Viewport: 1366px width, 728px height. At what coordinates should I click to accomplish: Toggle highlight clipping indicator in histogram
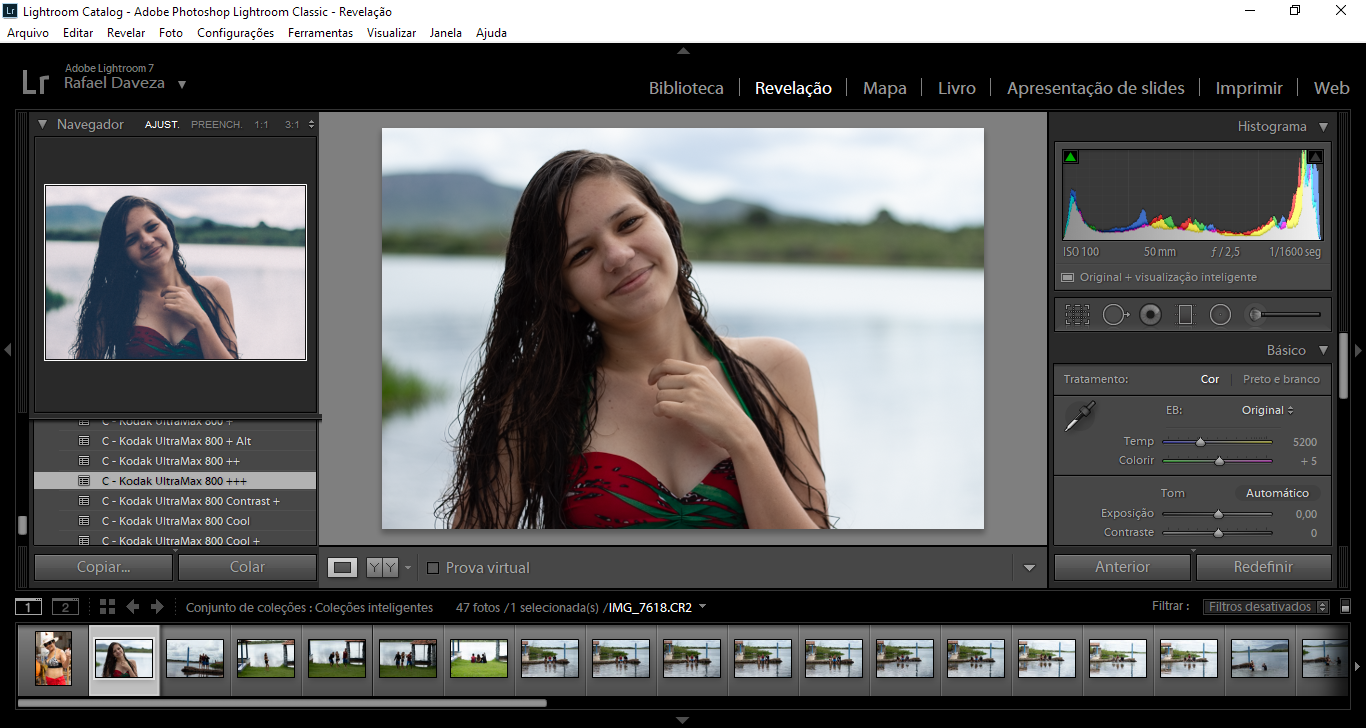tap(1315, 157)
